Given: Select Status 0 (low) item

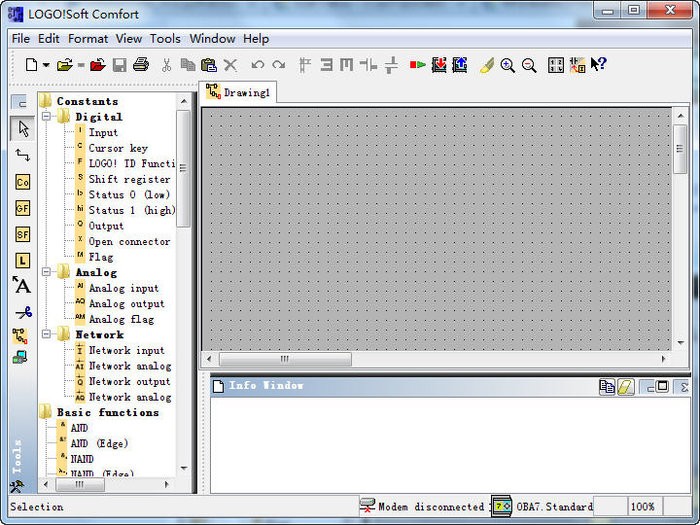Looking at the screenshot, I should 129,195.
